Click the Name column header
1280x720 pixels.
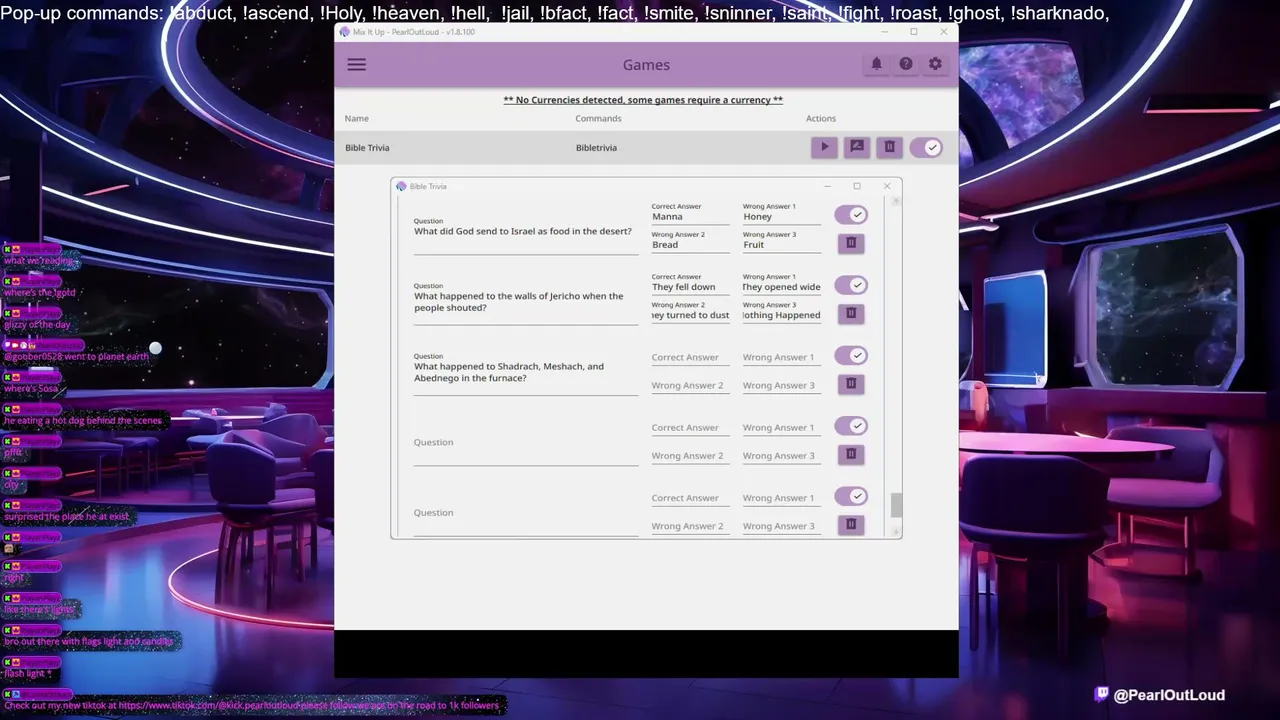coord(357,118)
